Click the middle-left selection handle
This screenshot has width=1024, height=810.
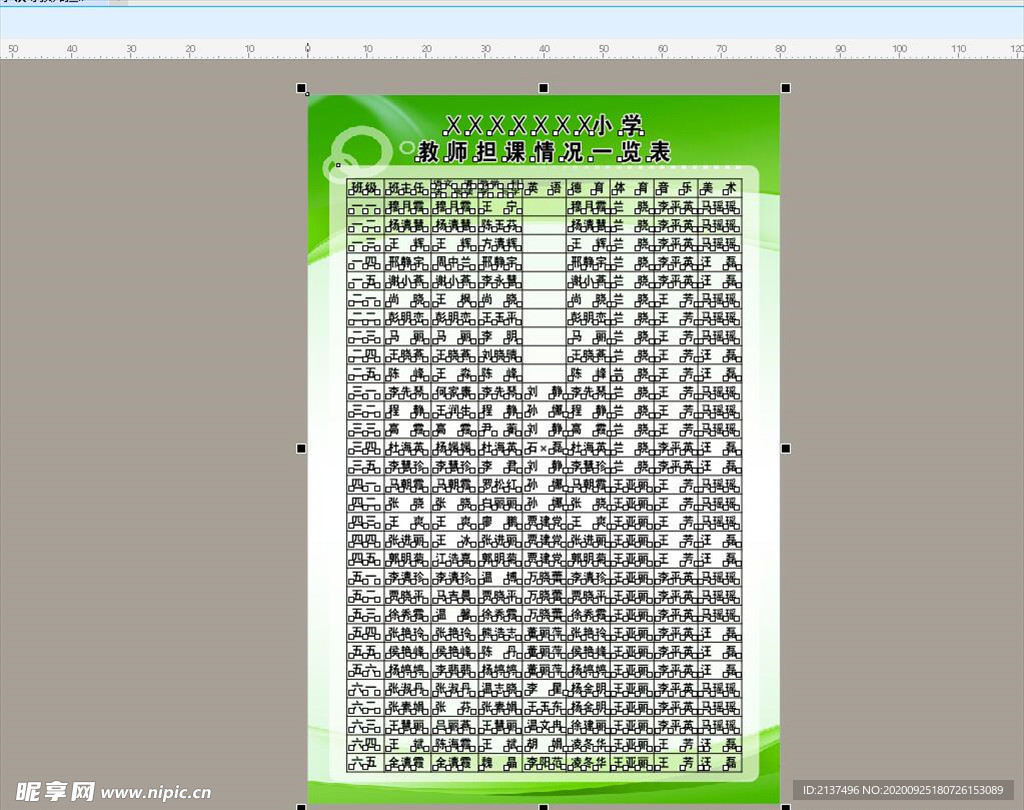pos(301,449)
